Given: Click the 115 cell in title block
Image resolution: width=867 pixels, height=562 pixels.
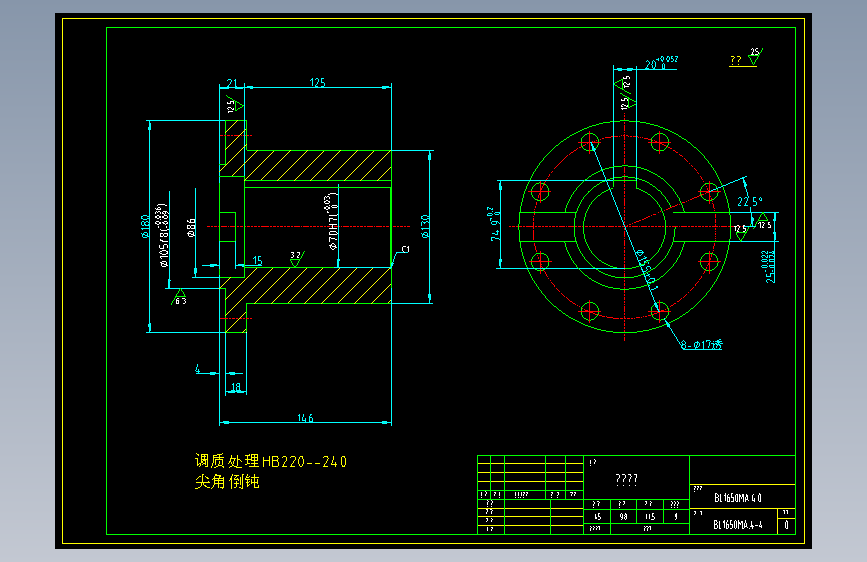Looking at the screenshot, I should click(x=650, y=517).
